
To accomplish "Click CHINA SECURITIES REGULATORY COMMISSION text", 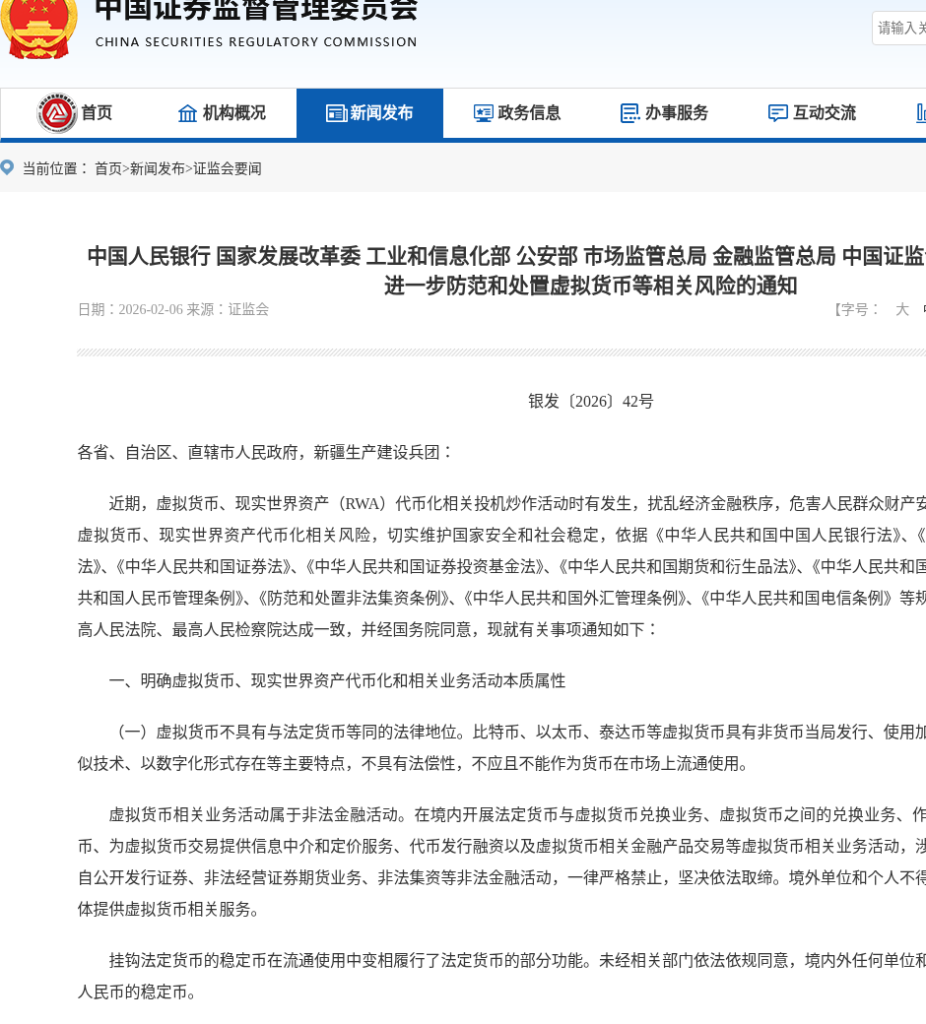I will tap(256, 42).
